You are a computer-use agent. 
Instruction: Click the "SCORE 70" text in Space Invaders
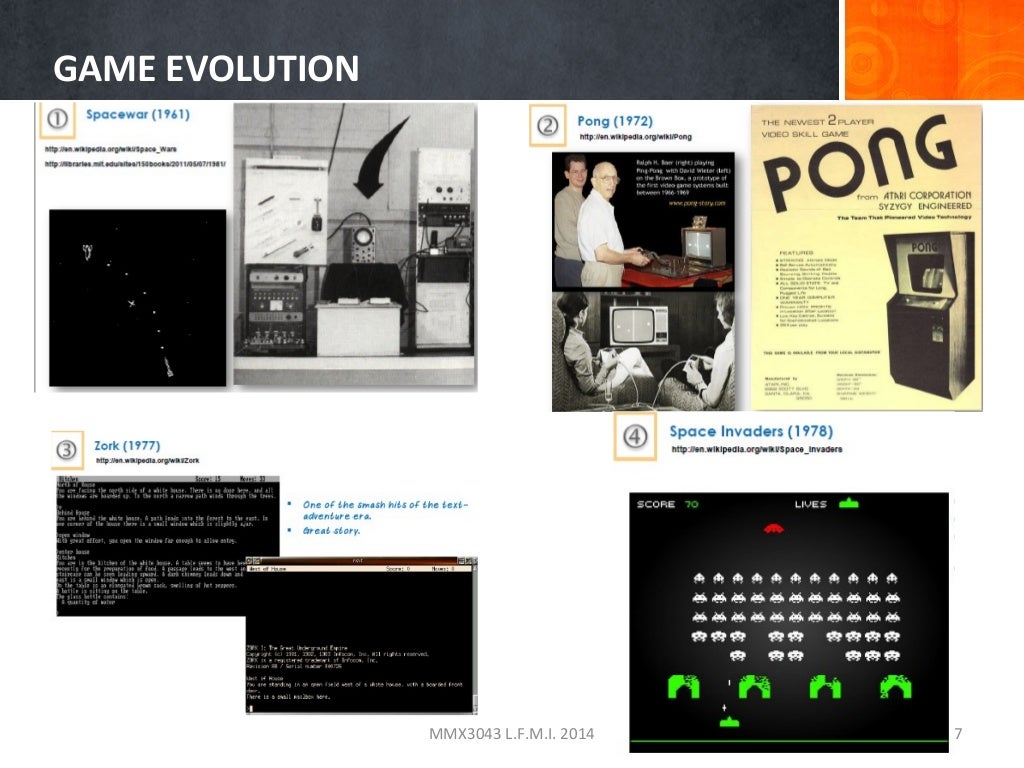[x=667, y=504]
